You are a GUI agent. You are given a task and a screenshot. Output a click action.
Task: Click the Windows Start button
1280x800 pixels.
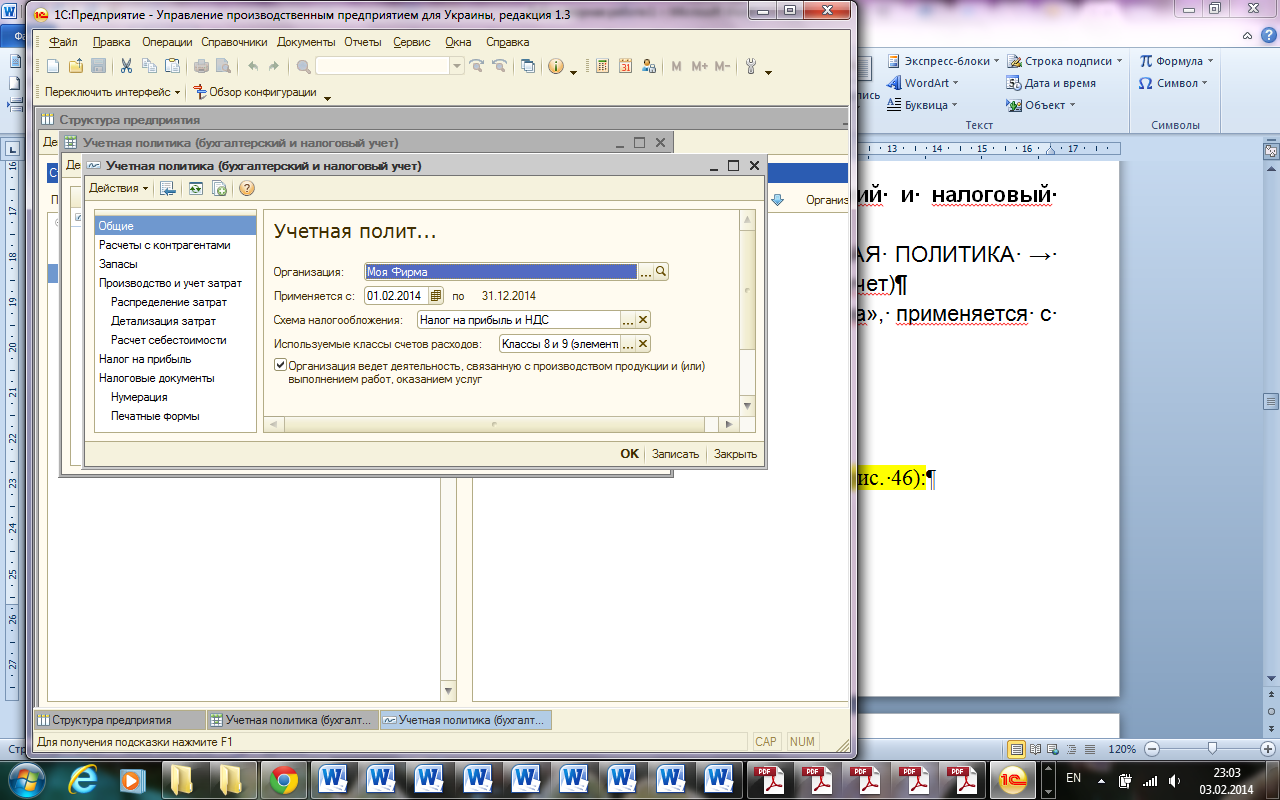point(25,779)
